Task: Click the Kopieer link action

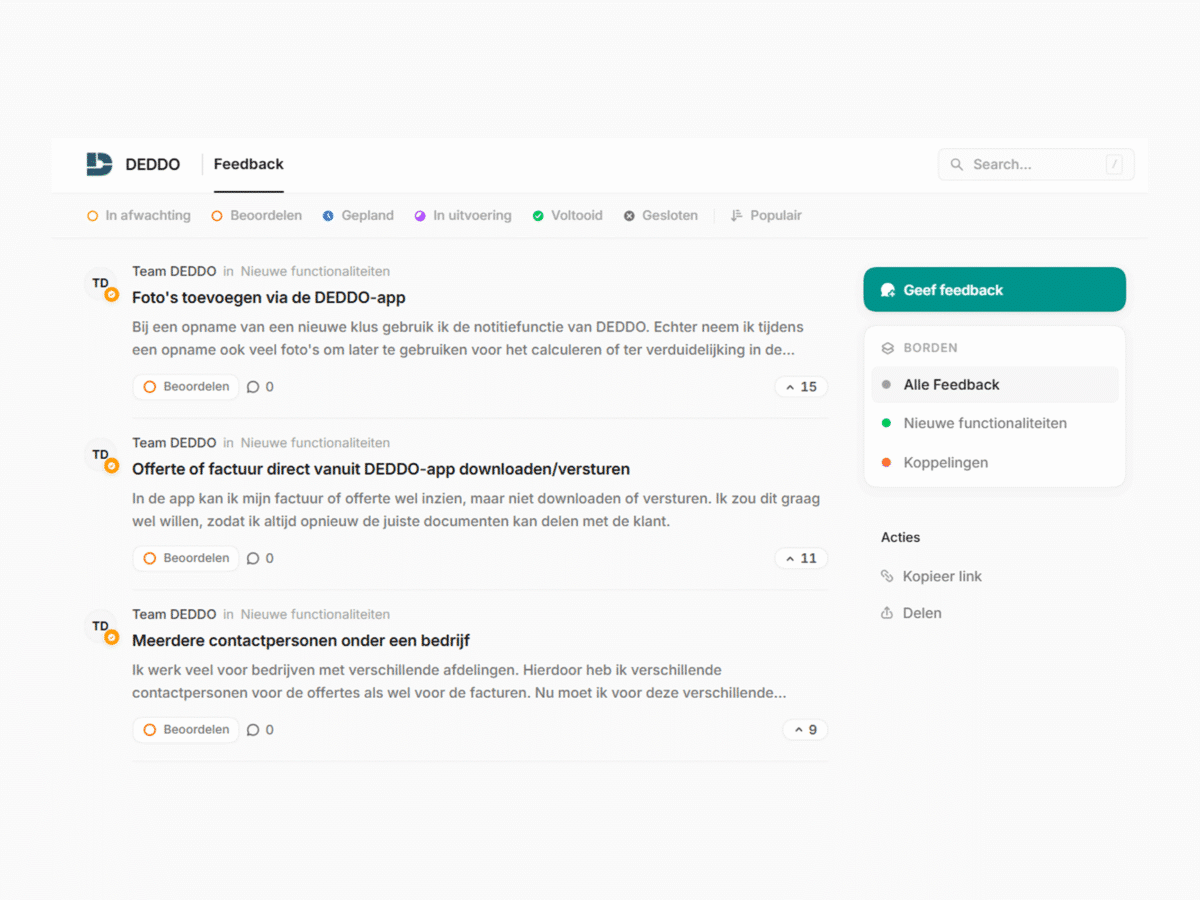Action: 932,576
